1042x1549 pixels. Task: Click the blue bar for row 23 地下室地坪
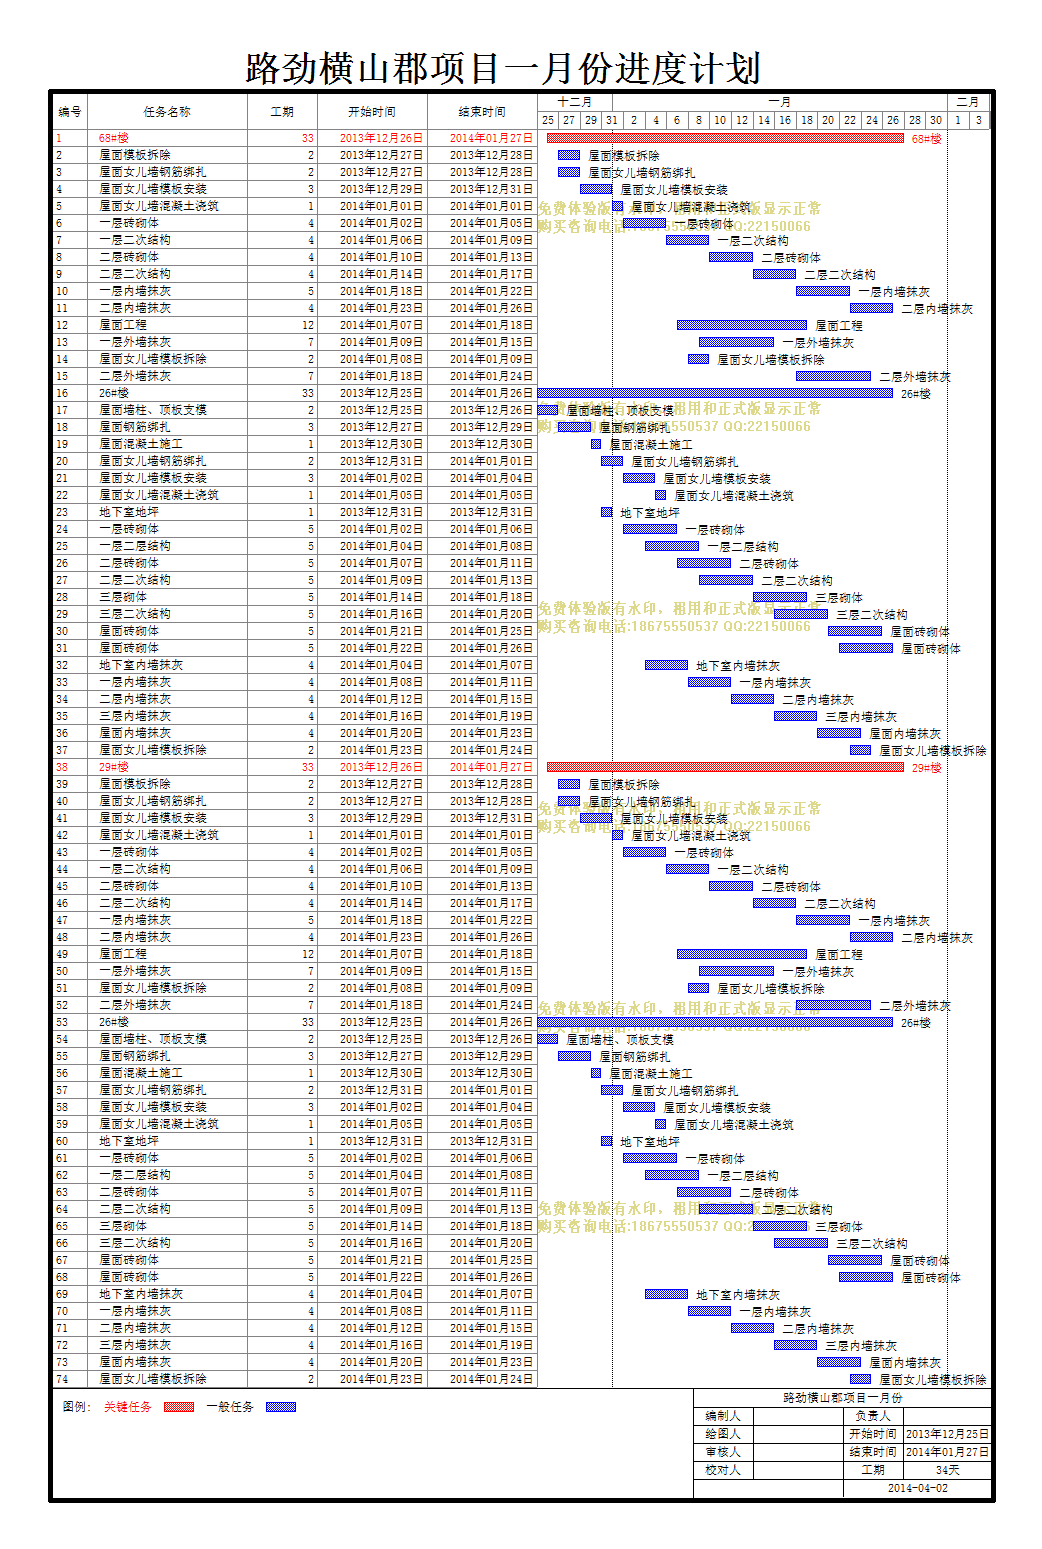coord(606,512)
